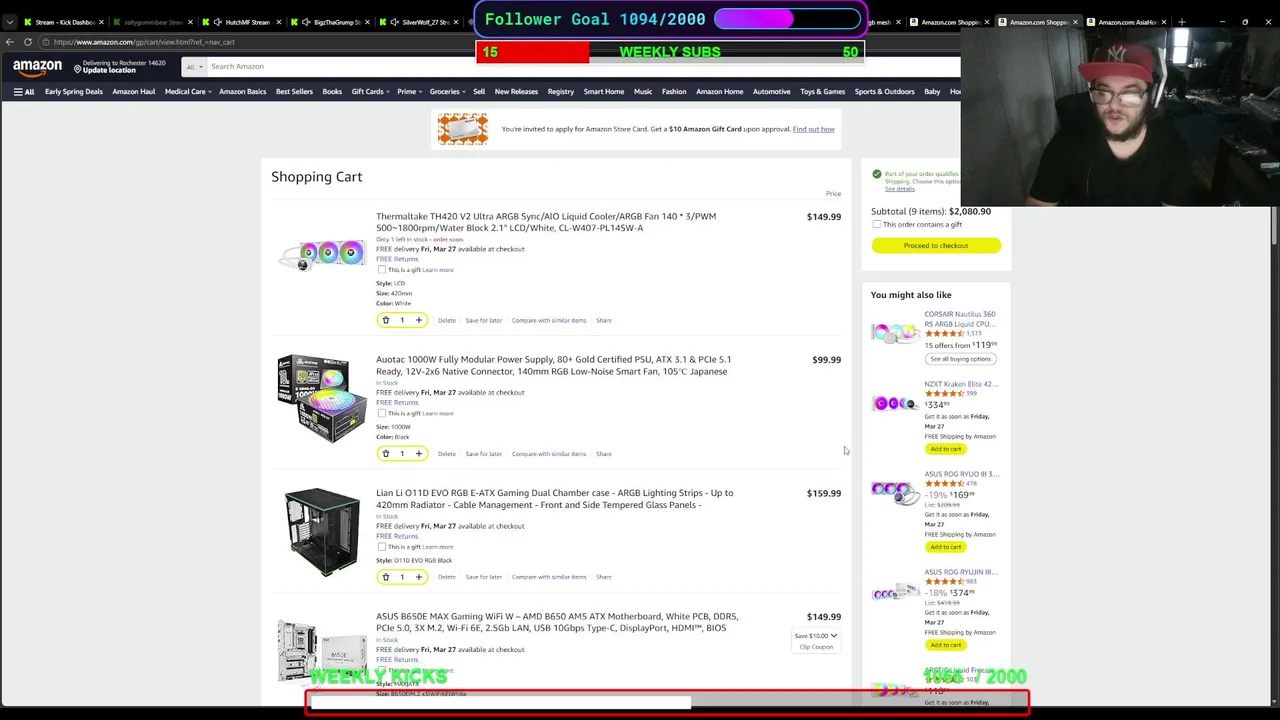Compare Lian Li case with similar items
Screen dimensions: 1280x720
point(549,577)
